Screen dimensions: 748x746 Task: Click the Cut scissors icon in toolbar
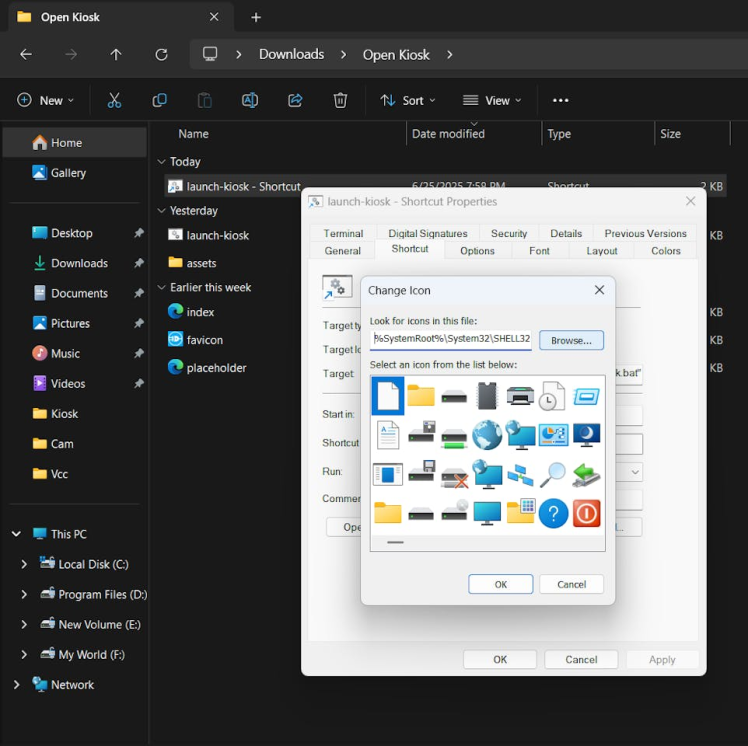114,100
